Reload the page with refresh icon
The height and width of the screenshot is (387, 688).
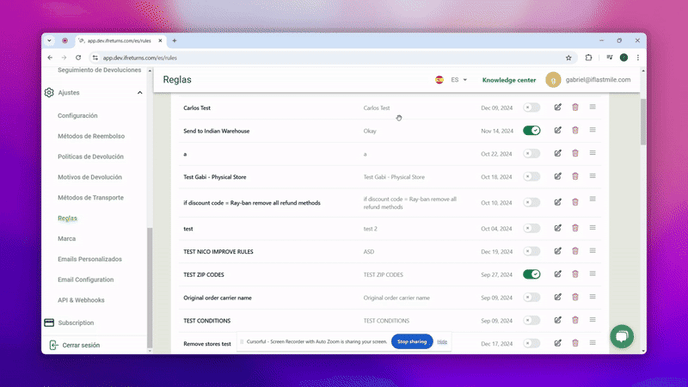pos(78,57)
